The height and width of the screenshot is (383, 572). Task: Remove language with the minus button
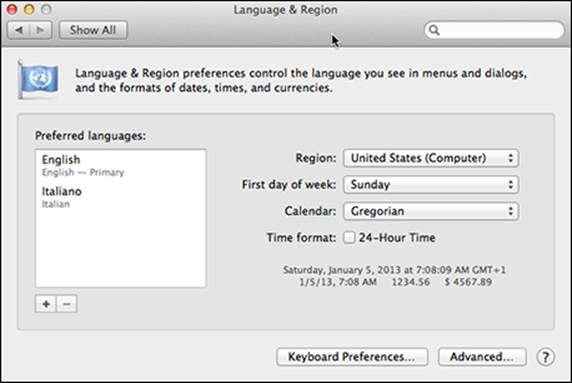click(x=67, y=304)
